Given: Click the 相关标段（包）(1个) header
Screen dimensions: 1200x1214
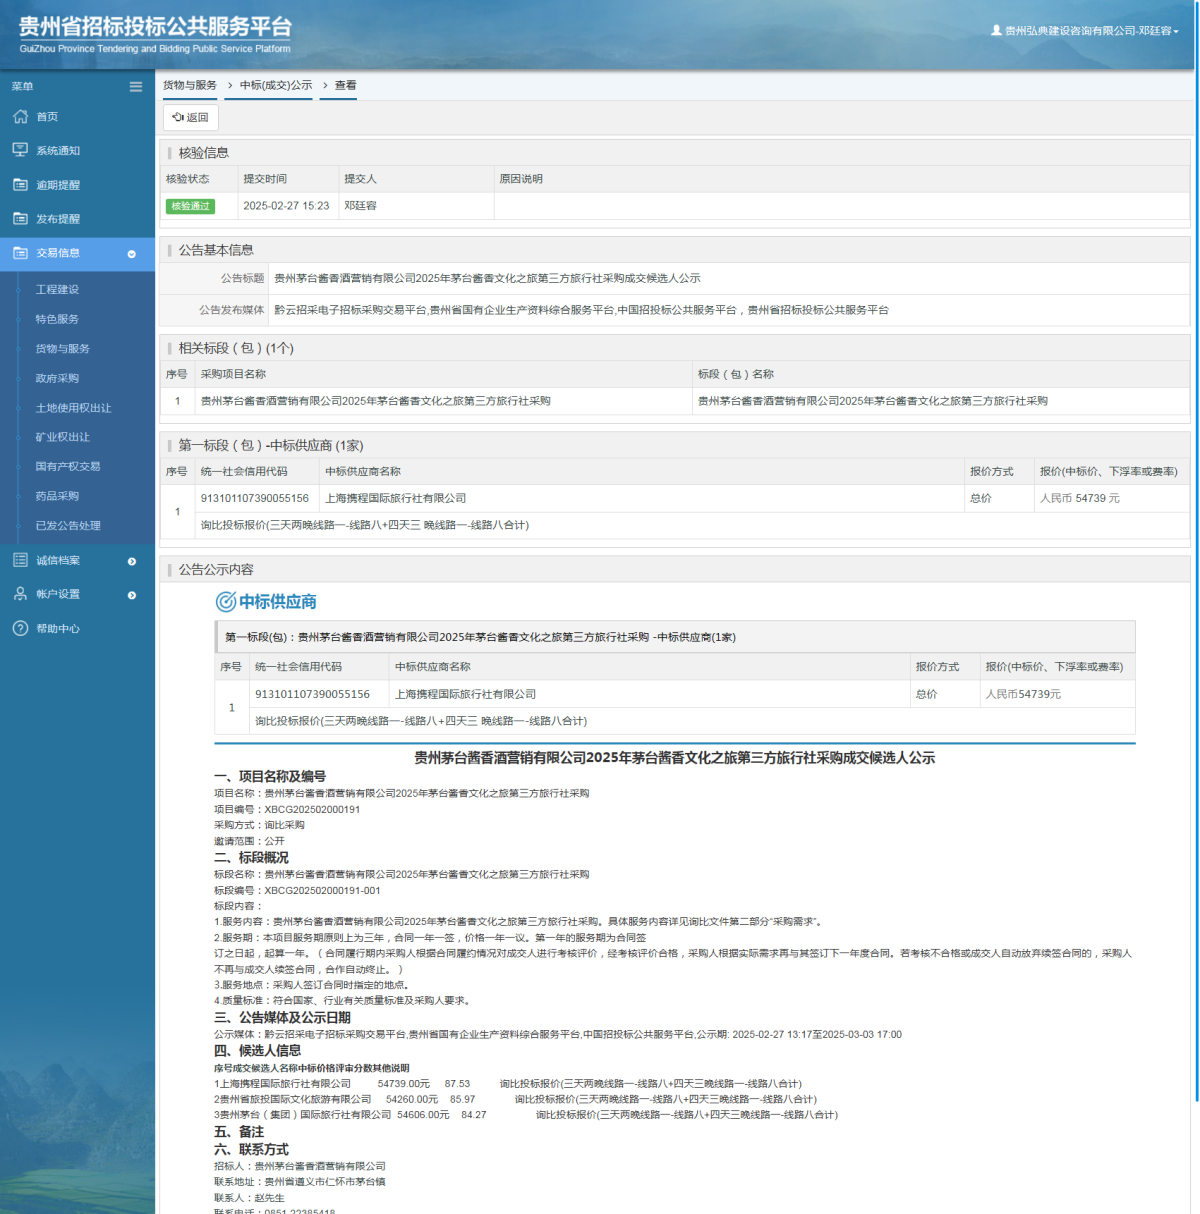Looking at the screenshot, I should click(x=236, y=348).
